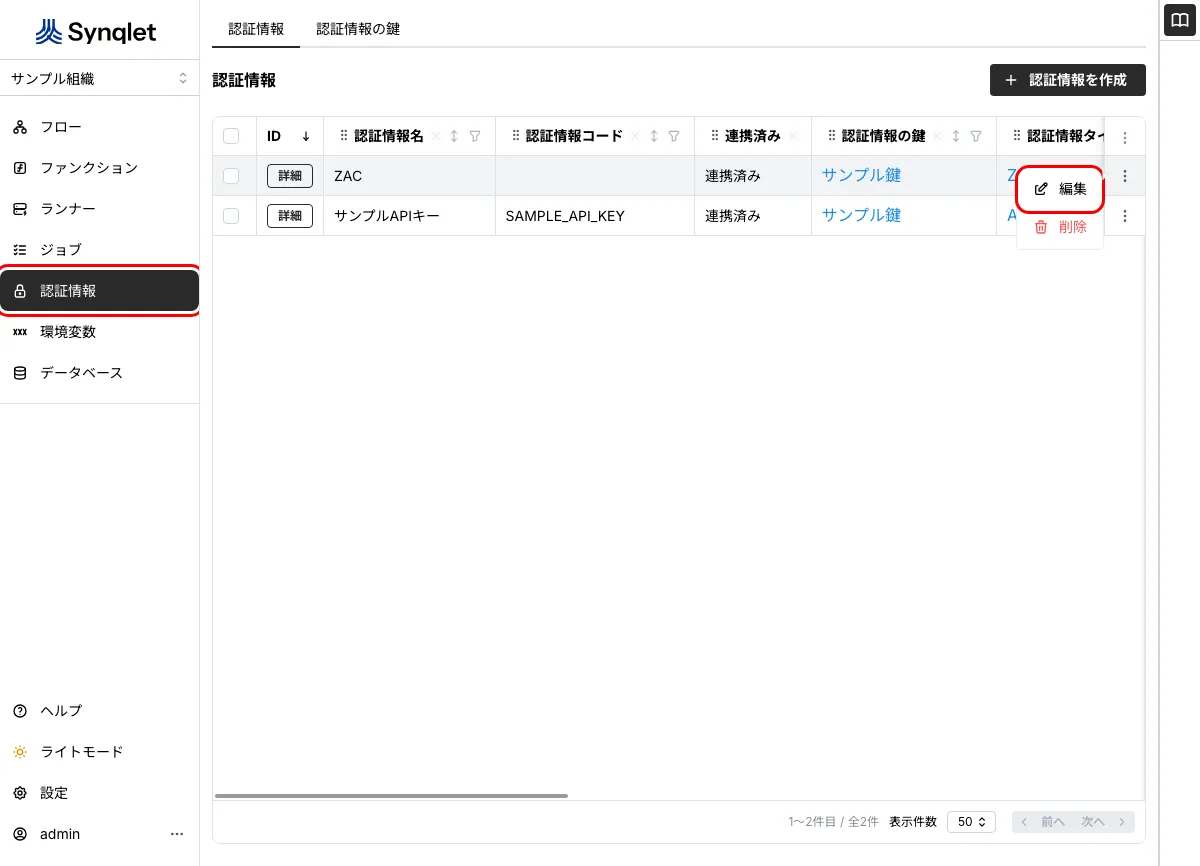Screen dimensions: 1200x866
Task: Click the サンプルAPIキー name cell
Action: 409,215
